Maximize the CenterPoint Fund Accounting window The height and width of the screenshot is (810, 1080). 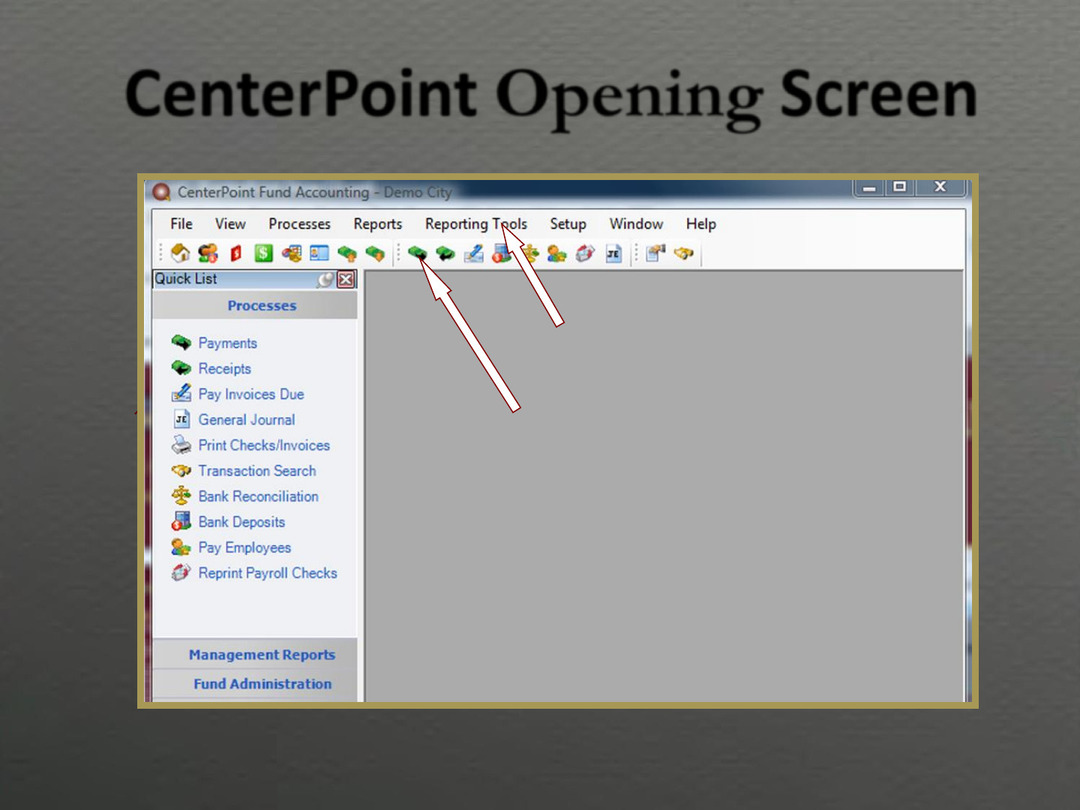click(900, 187)
